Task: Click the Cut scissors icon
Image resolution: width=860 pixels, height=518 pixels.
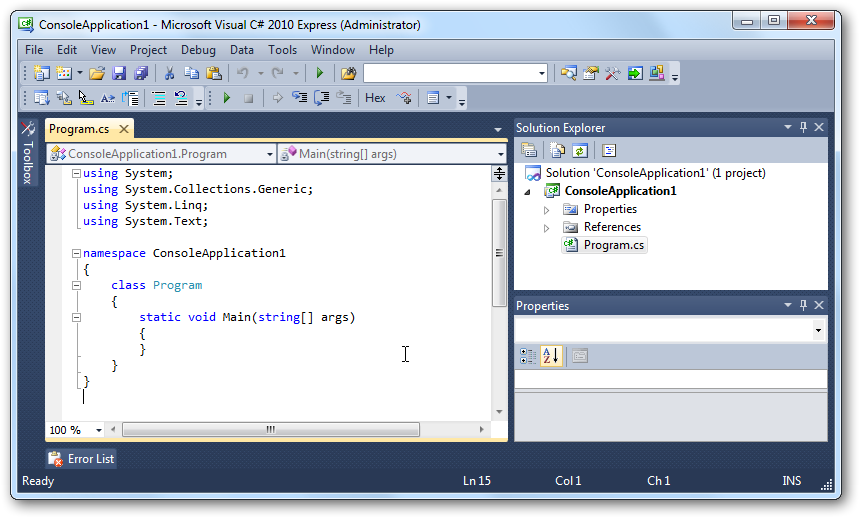Action: click(x=169, y=73)
